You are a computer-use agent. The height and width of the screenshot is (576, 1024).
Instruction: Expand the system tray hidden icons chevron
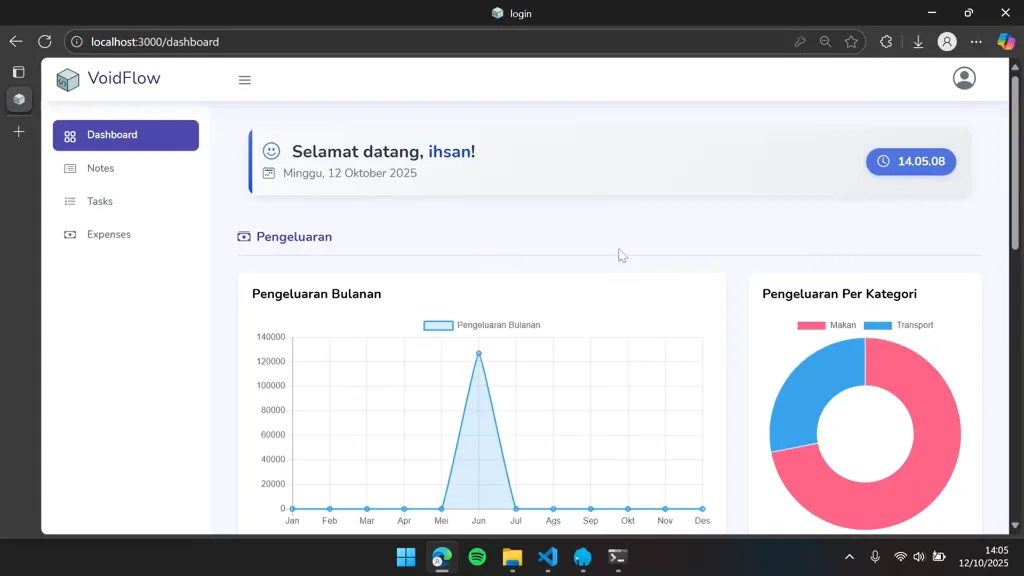coord(849,557)
